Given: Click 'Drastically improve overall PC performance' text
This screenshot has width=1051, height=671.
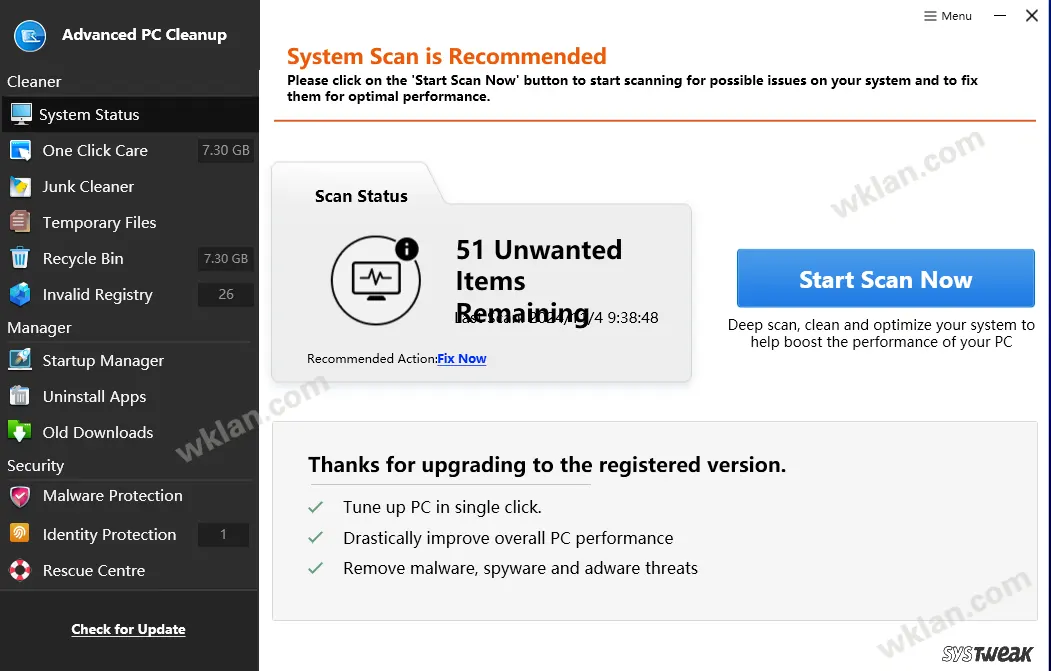Looking at the screenshot, I should click(508, 538).
